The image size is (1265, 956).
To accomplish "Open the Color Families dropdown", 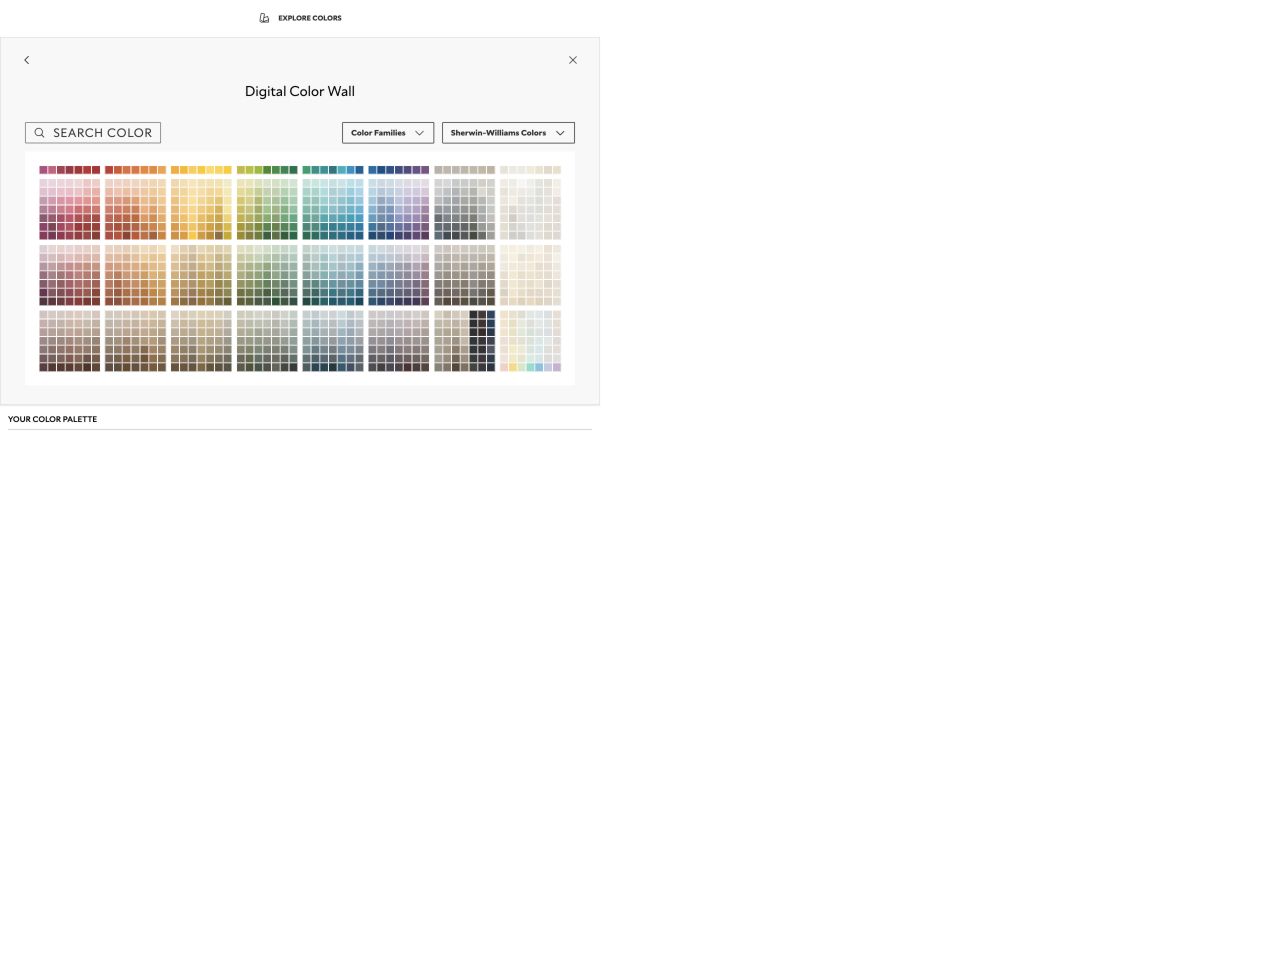I will pos(388,133).
